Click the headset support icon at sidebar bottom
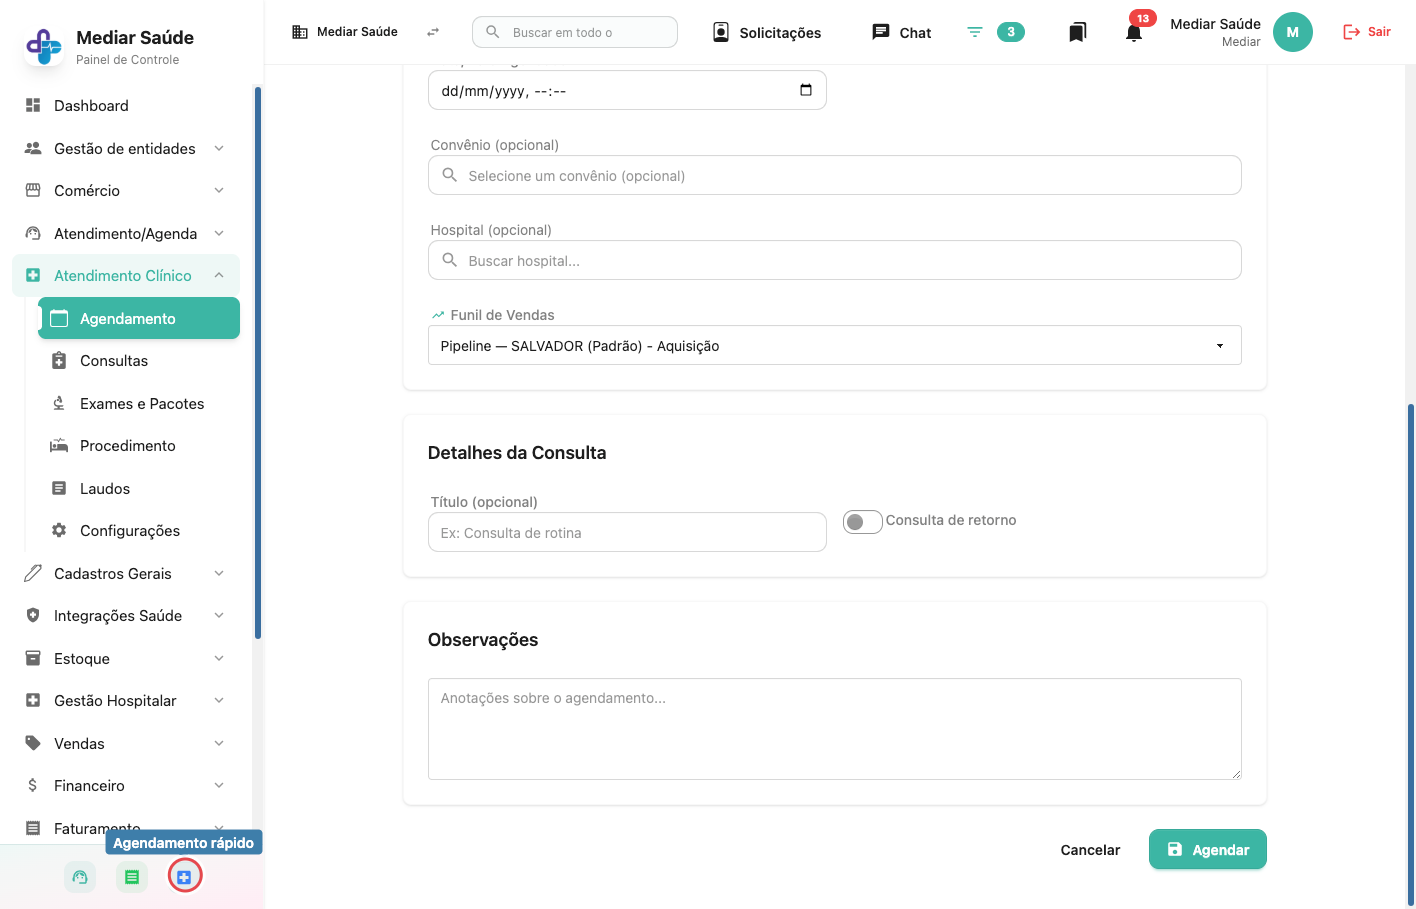 click(x=80, y=877)
